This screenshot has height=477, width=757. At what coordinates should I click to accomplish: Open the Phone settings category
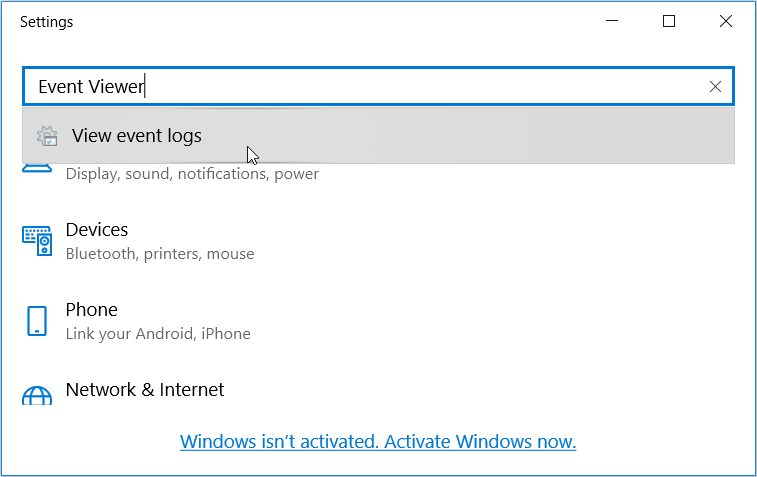coord(91,310)
